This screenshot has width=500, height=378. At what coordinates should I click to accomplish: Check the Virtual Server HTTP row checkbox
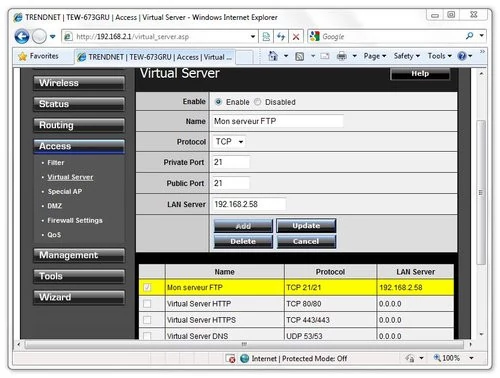[147, 304]
